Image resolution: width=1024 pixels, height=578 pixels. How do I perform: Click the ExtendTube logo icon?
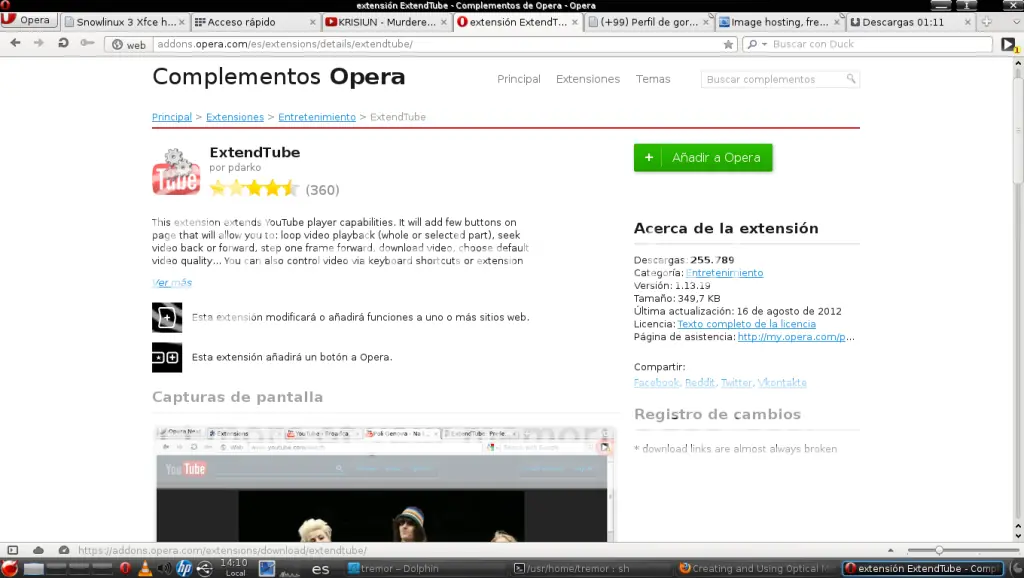(x=176, y=172)
